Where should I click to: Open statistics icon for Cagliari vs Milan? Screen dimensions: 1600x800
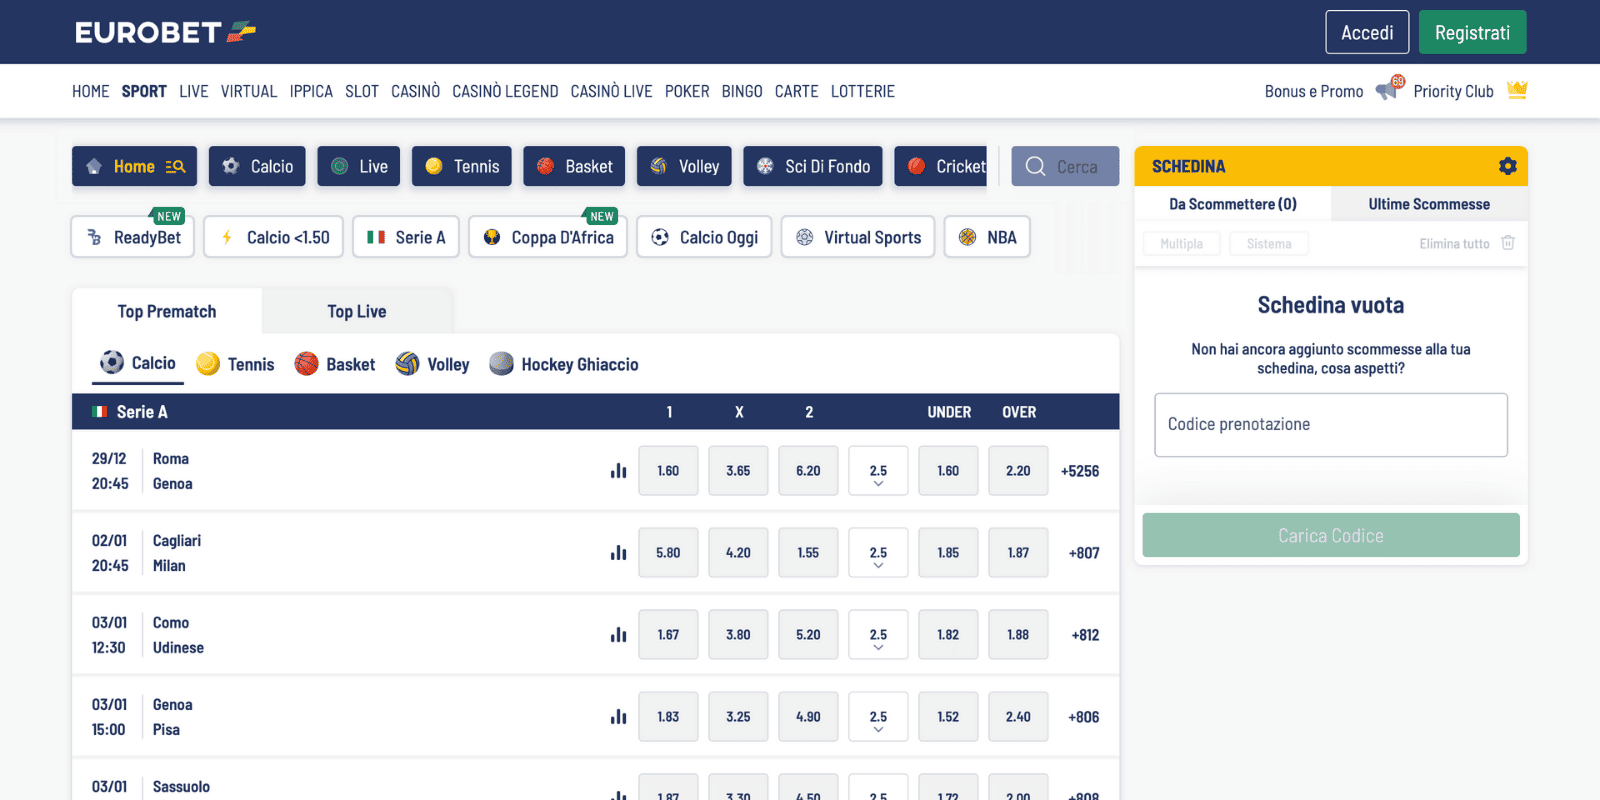[x=619, y=552]
